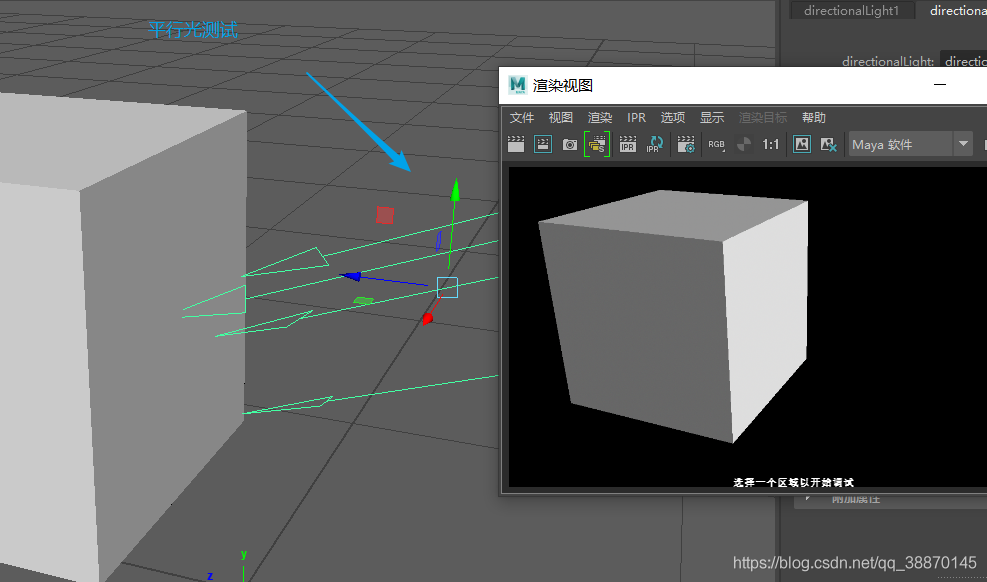Click the green plane handle of the manipulator
Image resolution: width=987 pixels, height=582 pixels.
click(364, 301)
